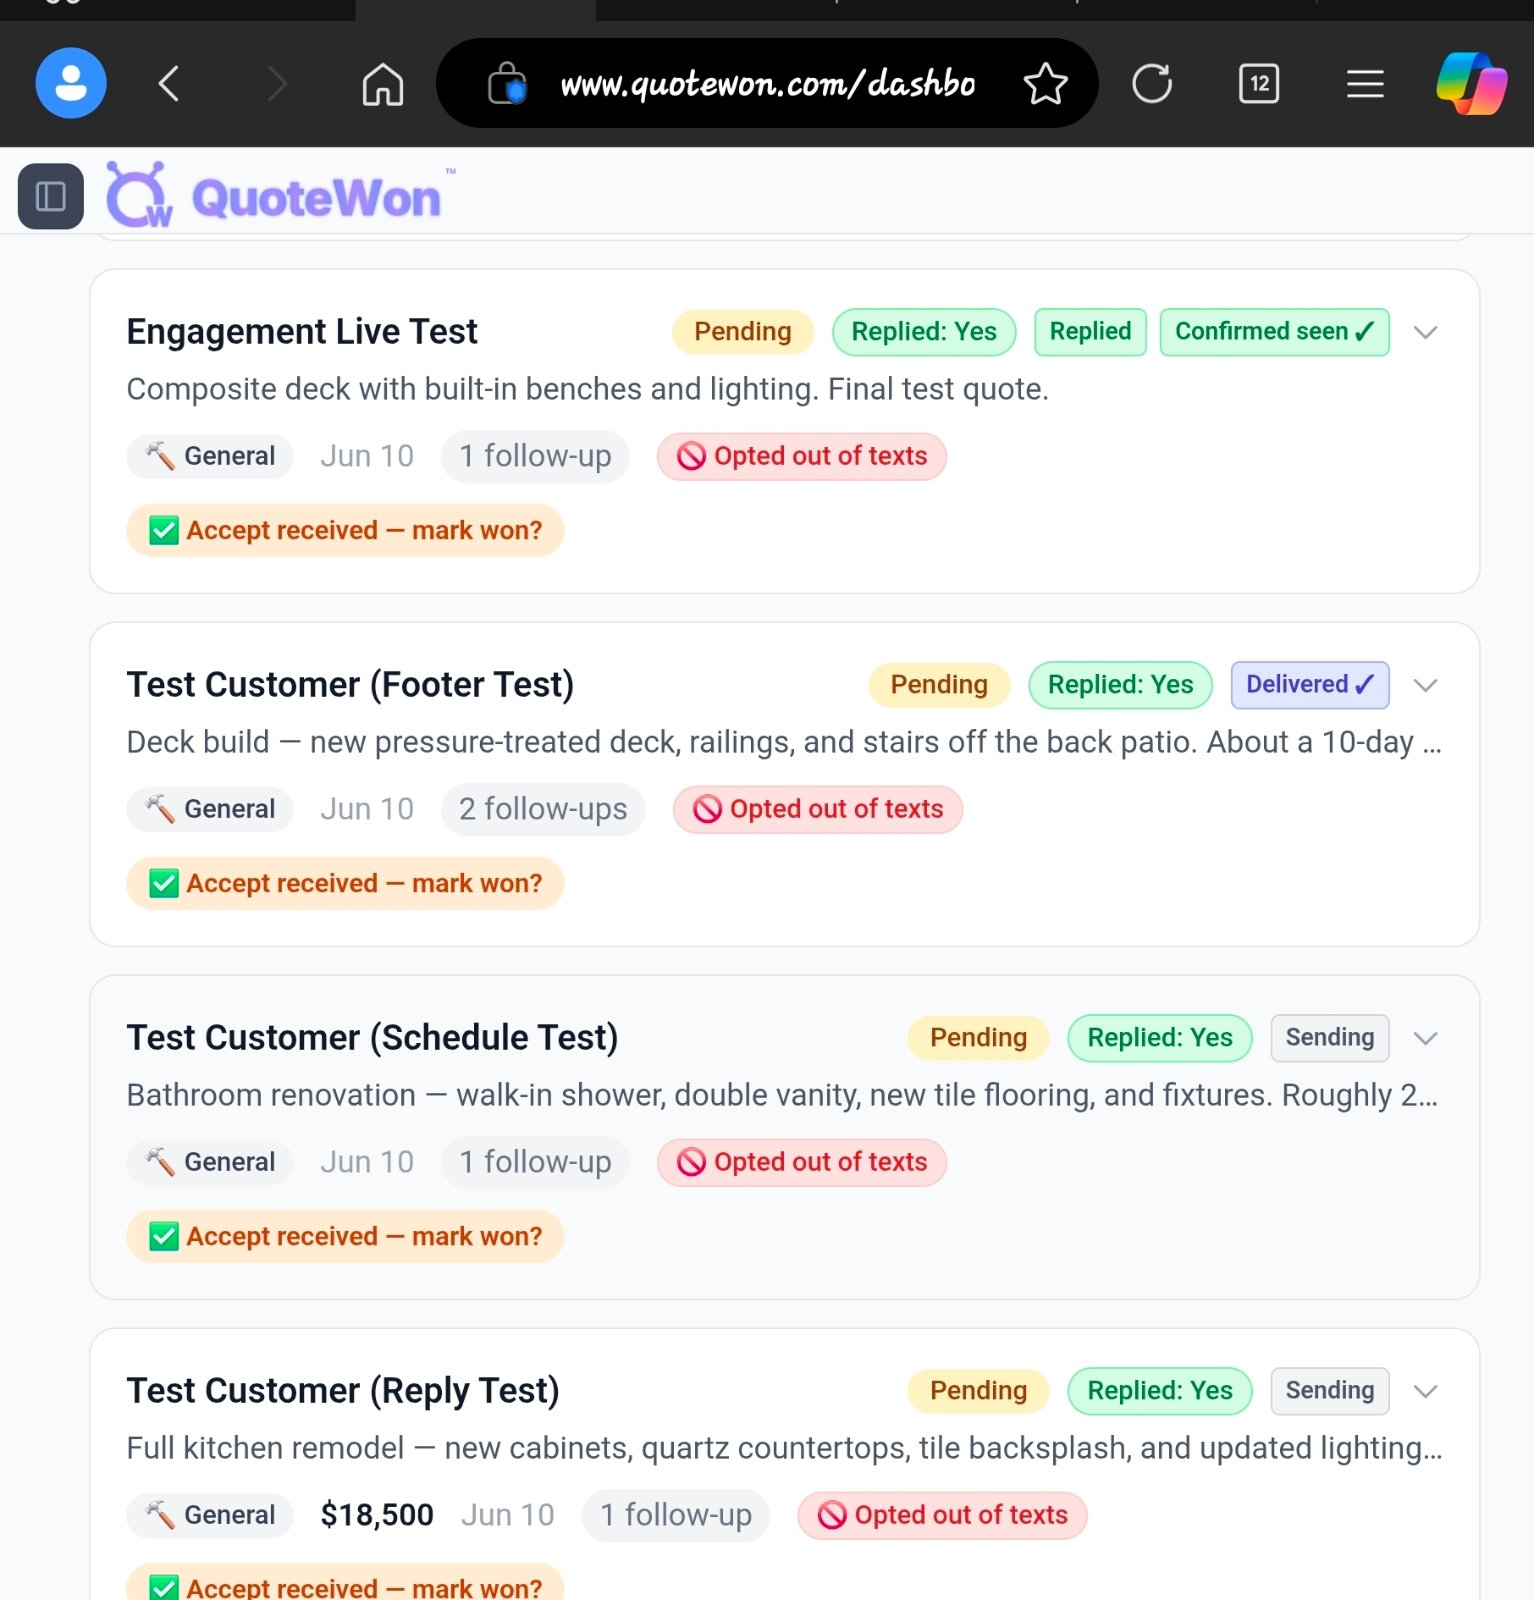Click Opted out of texts on Reply Test
The image size is (1534, 1600).
[942, 1515]
